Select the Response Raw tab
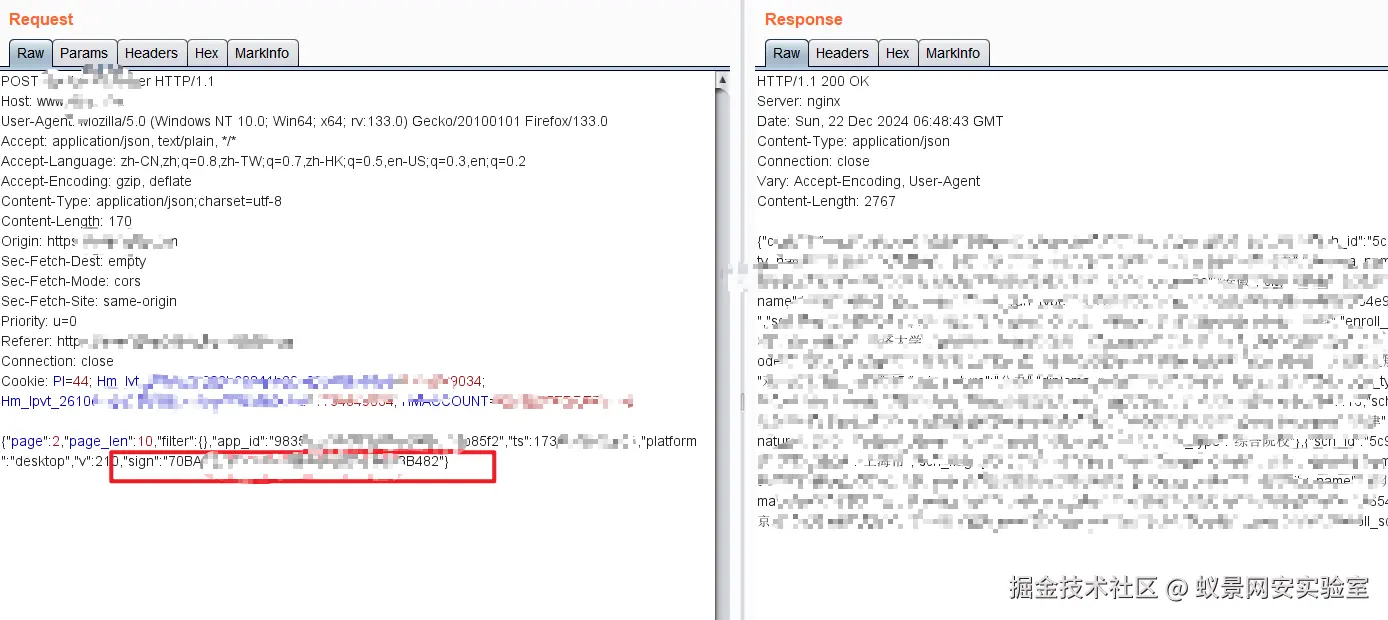This screenshot has width=1388, height=620. (787, 53)
